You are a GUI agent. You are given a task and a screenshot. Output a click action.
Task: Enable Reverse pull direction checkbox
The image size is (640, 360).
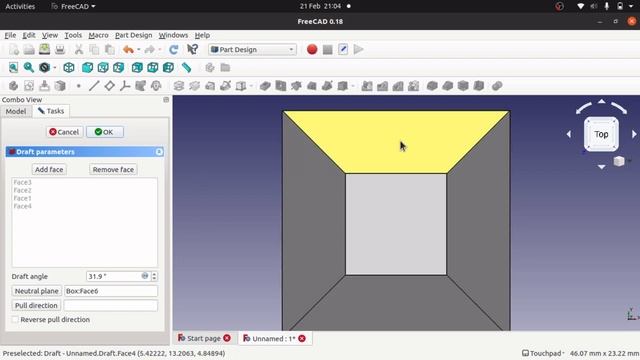pyautogui.click(x=15, y=320)
